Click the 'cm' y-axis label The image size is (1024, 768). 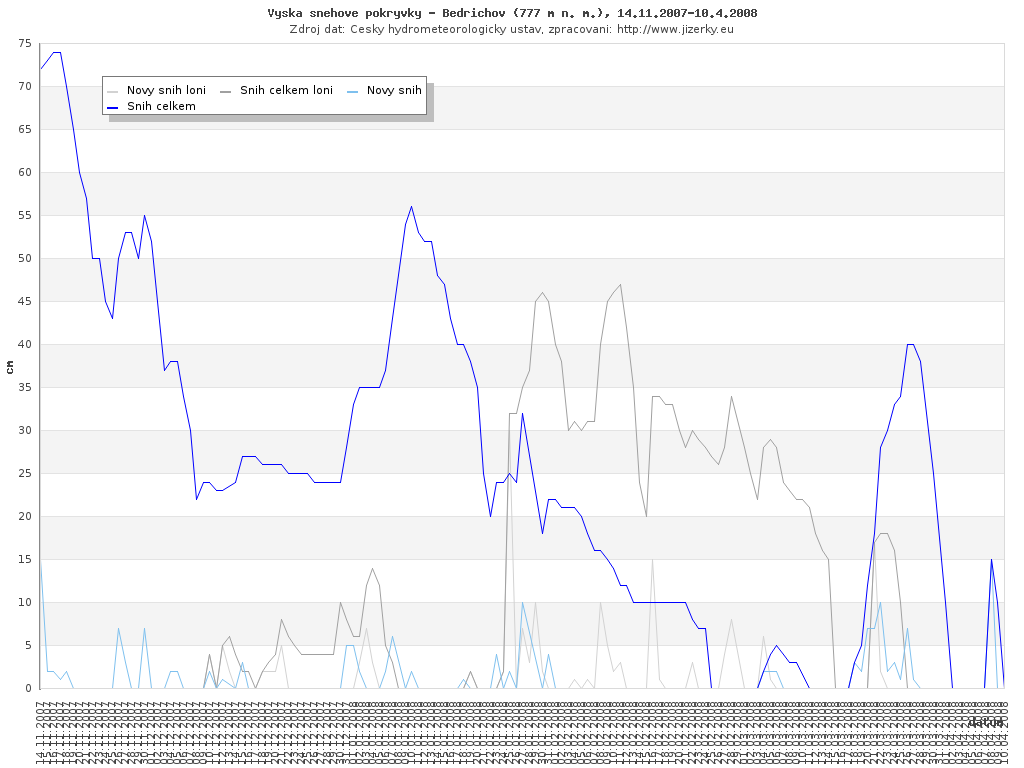pyautogui.click(x=10, y=367)
